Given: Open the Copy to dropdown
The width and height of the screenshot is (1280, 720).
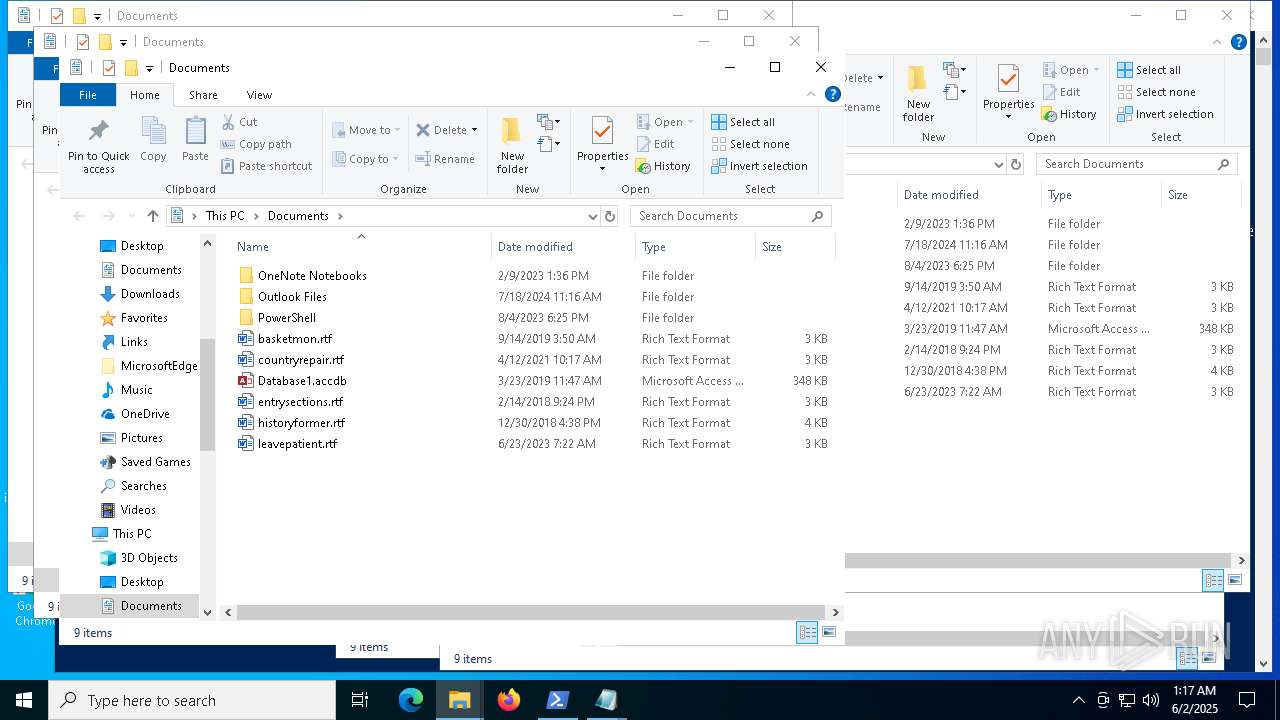Looking at the screenshot, I should (366, 159).
